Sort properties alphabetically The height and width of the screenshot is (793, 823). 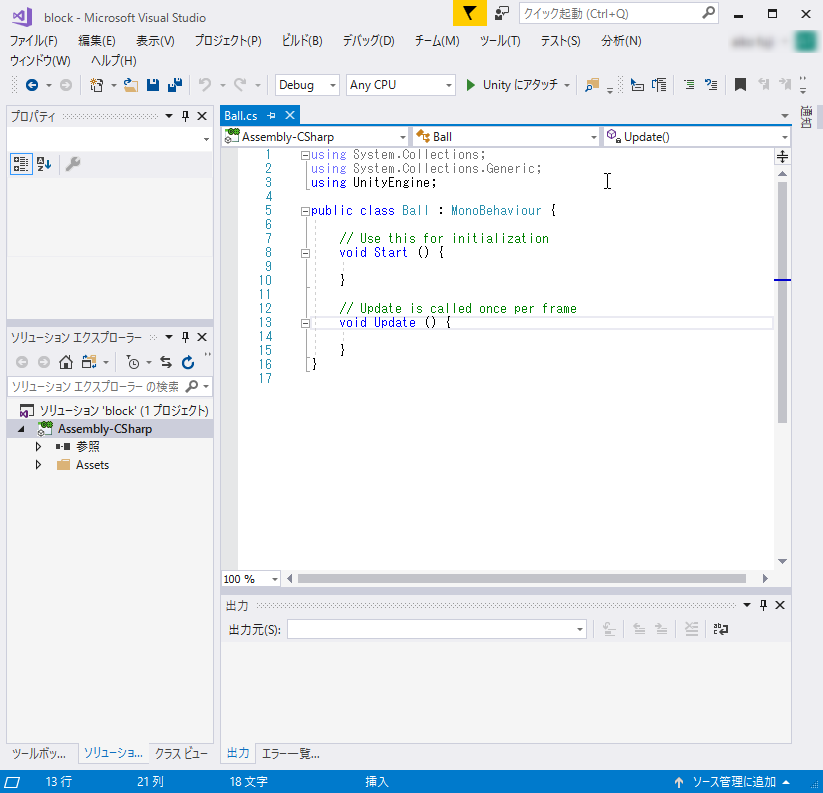pos(44,164)
